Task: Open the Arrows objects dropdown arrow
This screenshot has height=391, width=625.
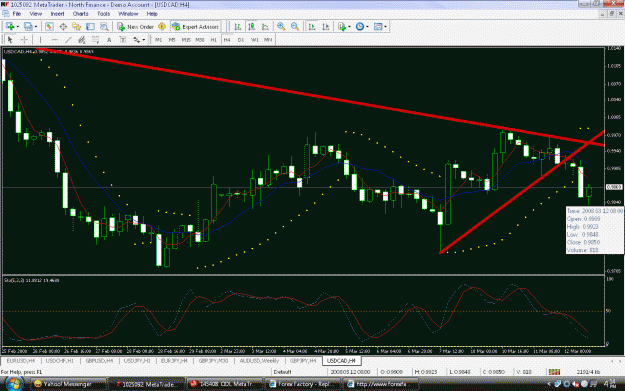Action: pos(144,39)
